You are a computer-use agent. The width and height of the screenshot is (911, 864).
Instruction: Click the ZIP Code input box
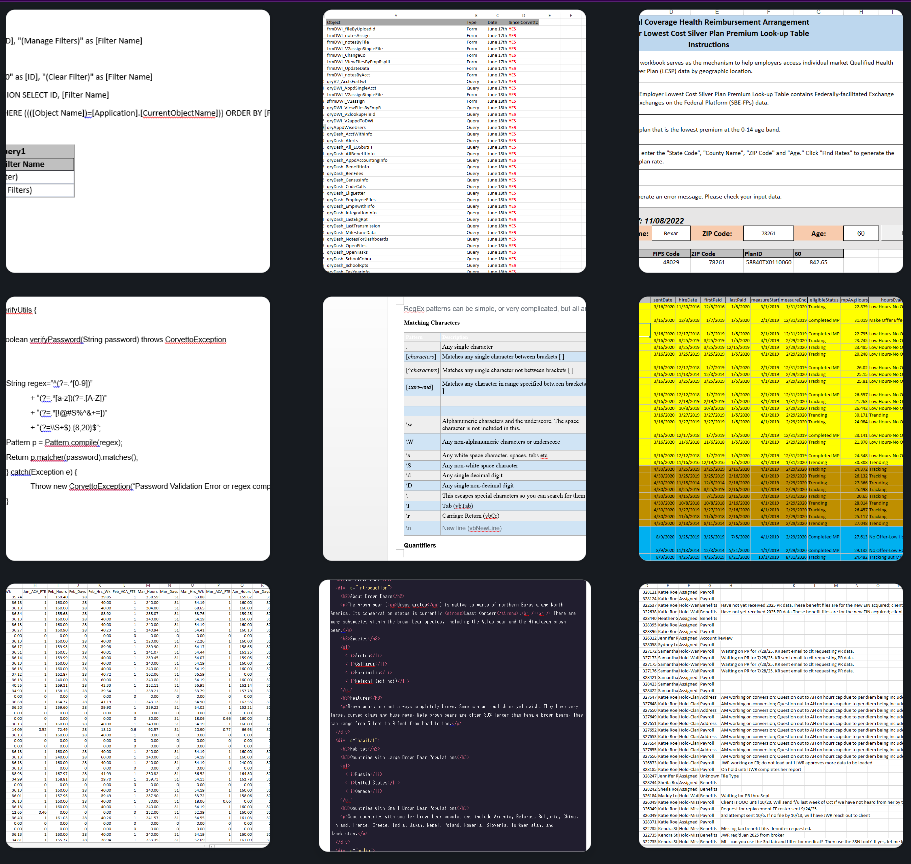click(x=768, y=233)
